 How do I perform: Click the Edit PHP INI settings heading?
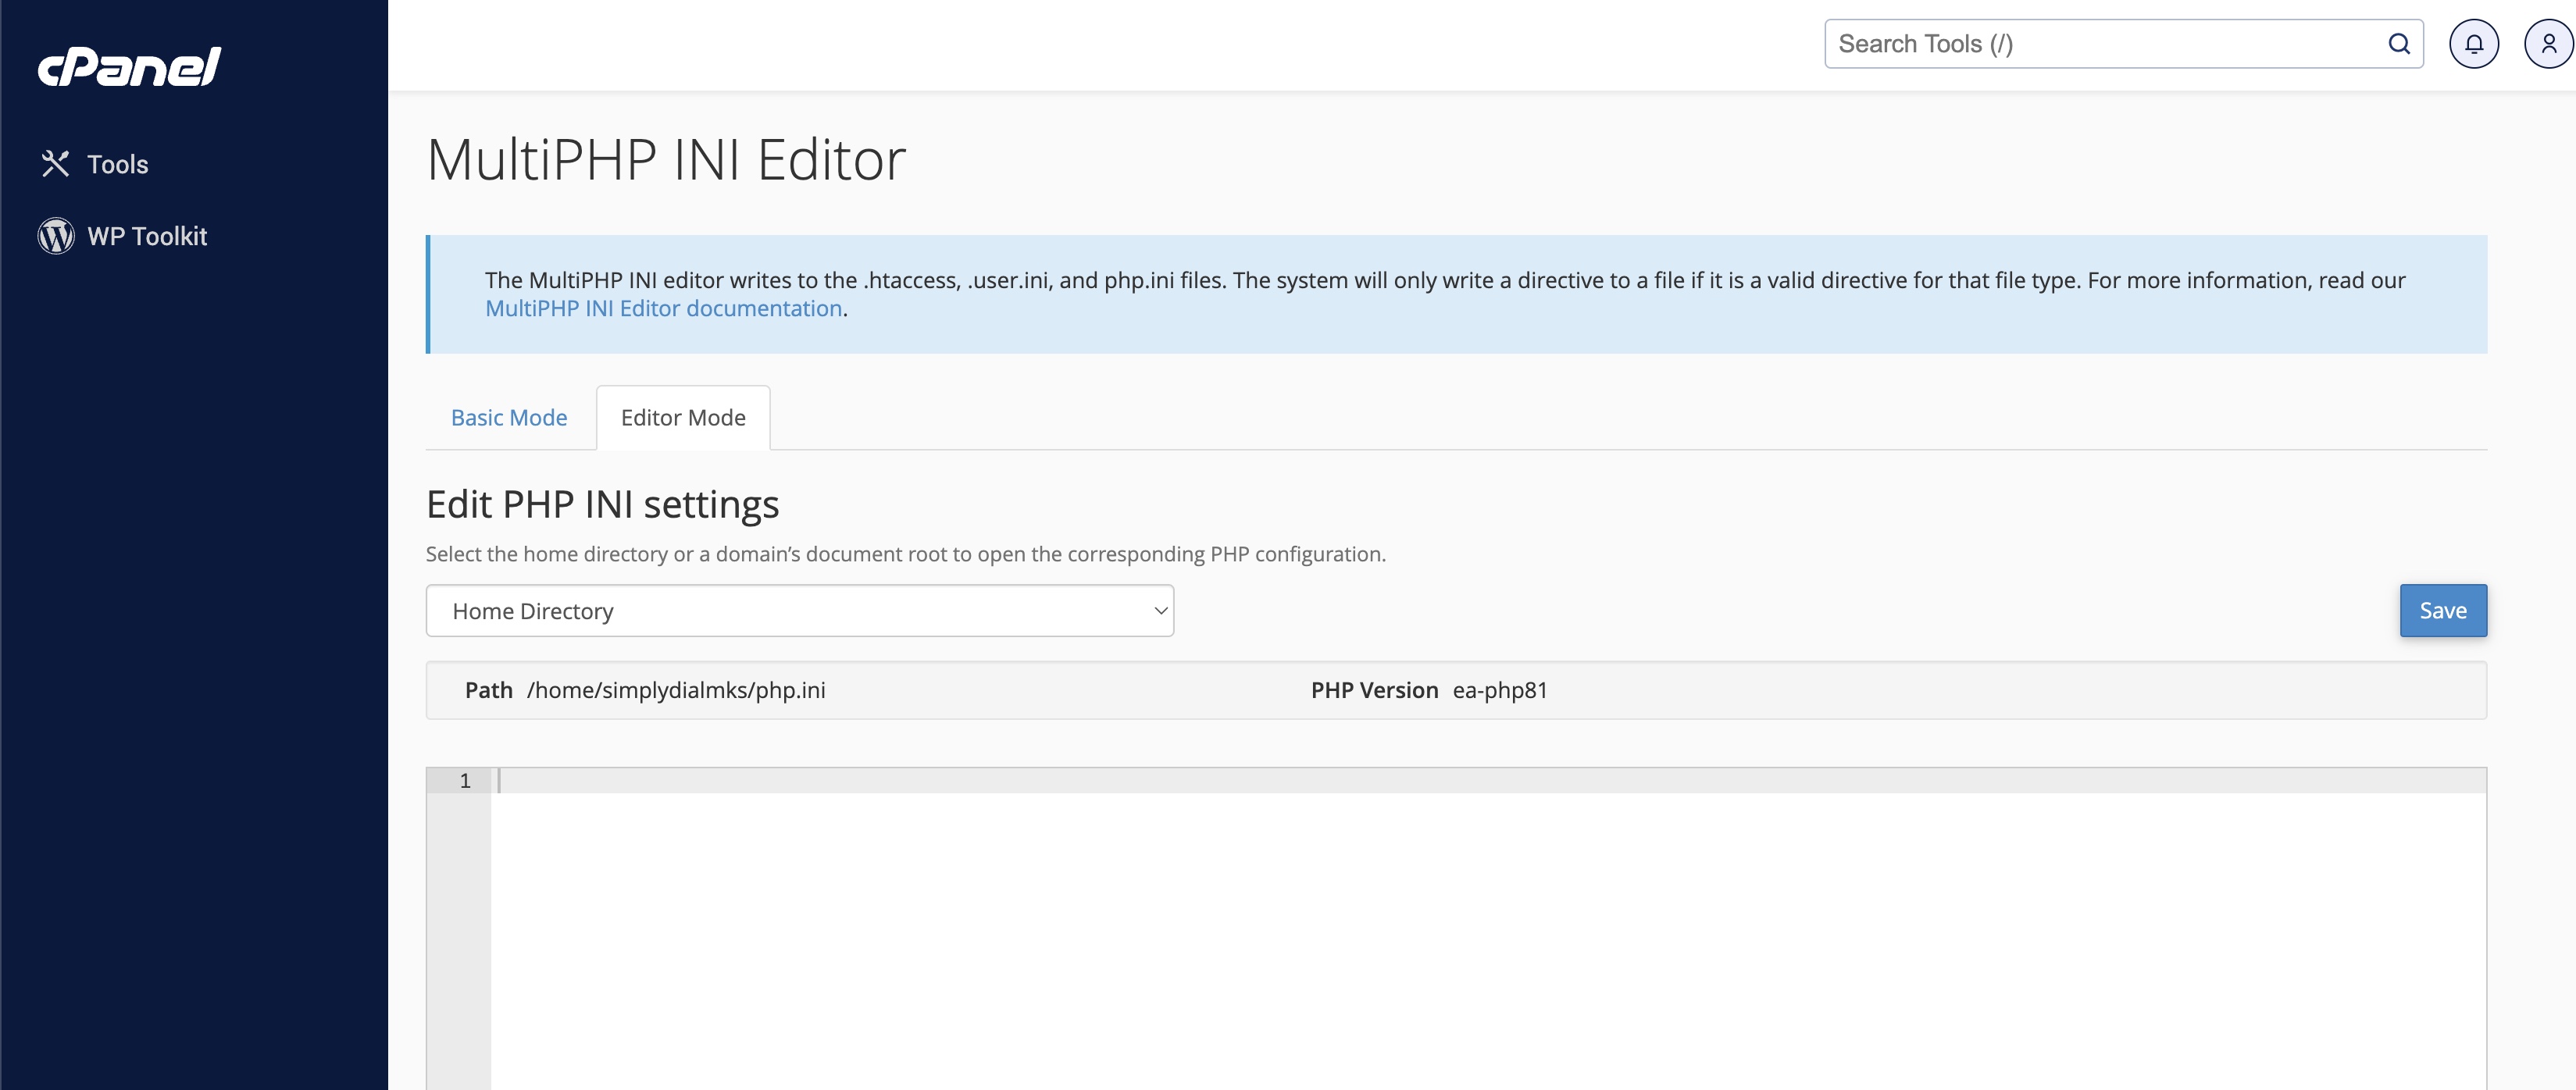[x=602, y=505]
